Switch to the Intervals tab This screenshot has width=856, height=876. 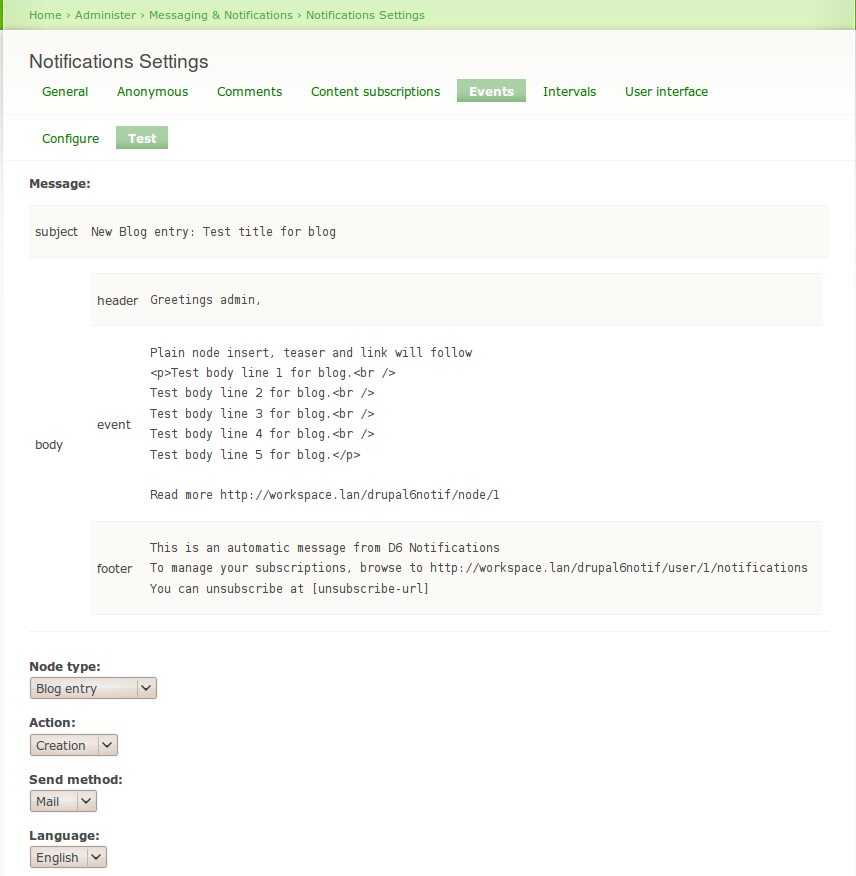tap(569, 91)
